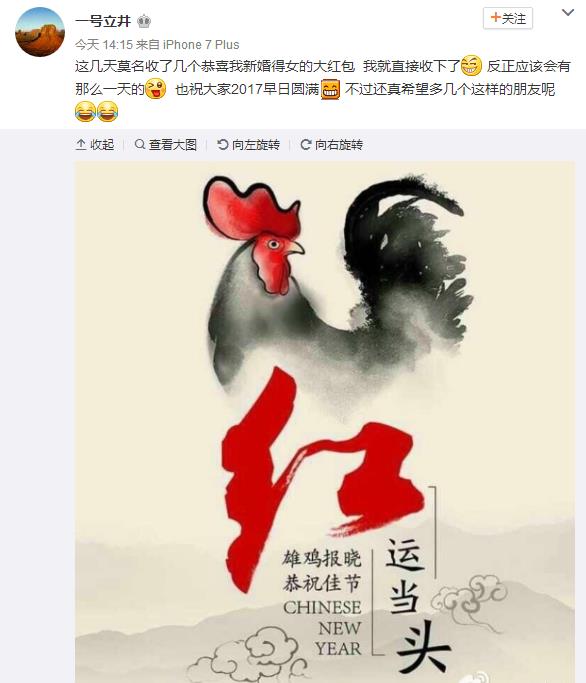Collapse the image with 收起
Image resolution: width=586 pixels, height=683 pixels.
(95, 145)
